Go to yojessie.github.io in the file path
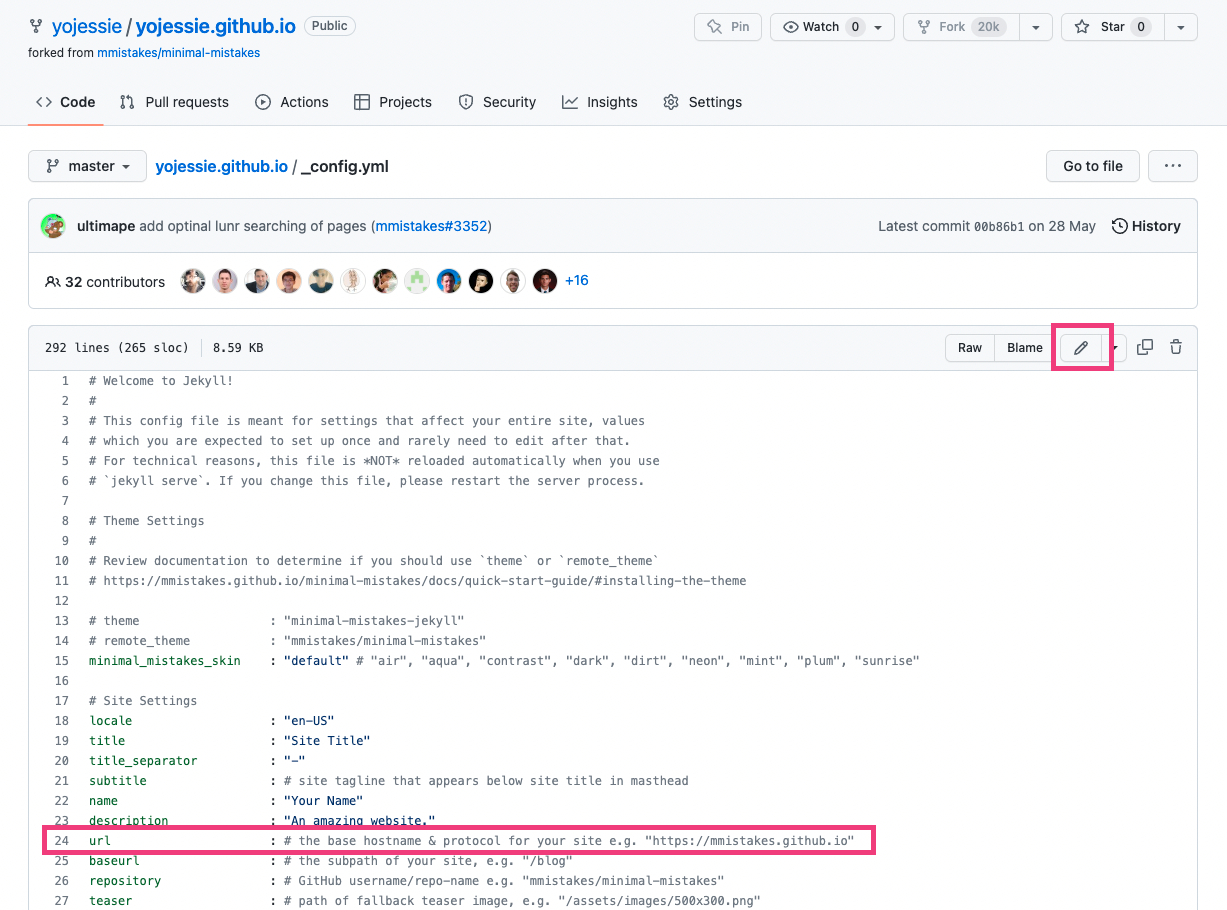Screen dimensions: 1227x910 click(x=221, y=166)
